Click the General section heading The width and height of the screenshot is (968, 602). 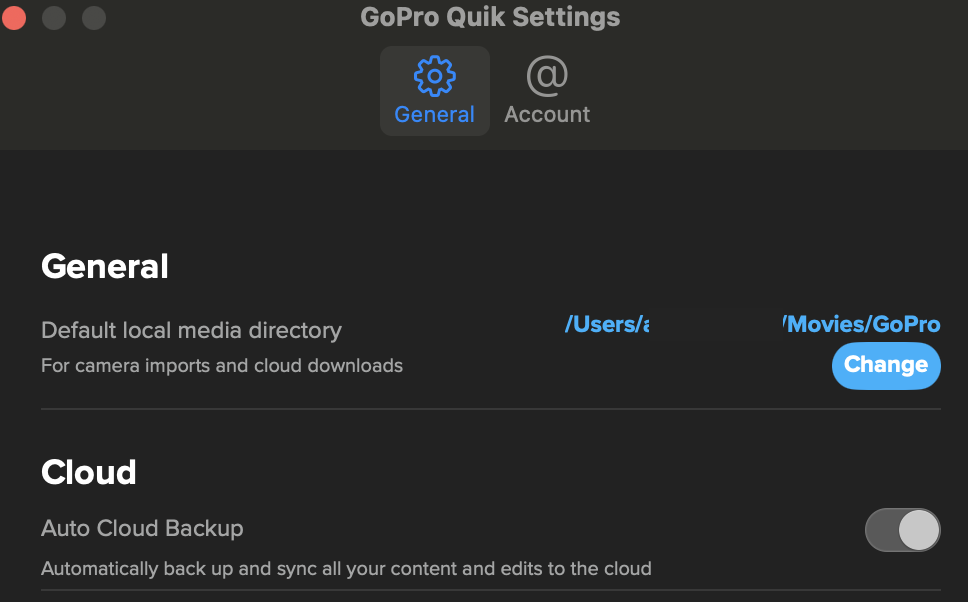pyautogui.click(x=104, y=266)
